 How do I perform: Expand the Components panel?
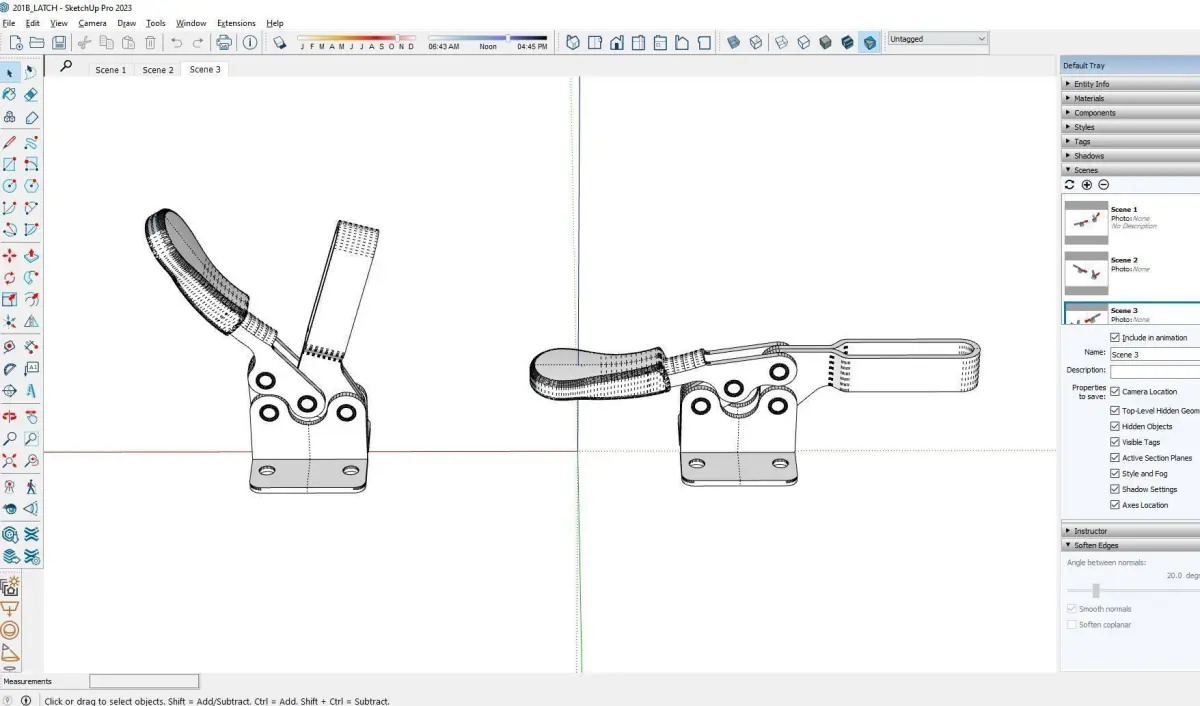pyautogui.click(x=1130, y=113)
